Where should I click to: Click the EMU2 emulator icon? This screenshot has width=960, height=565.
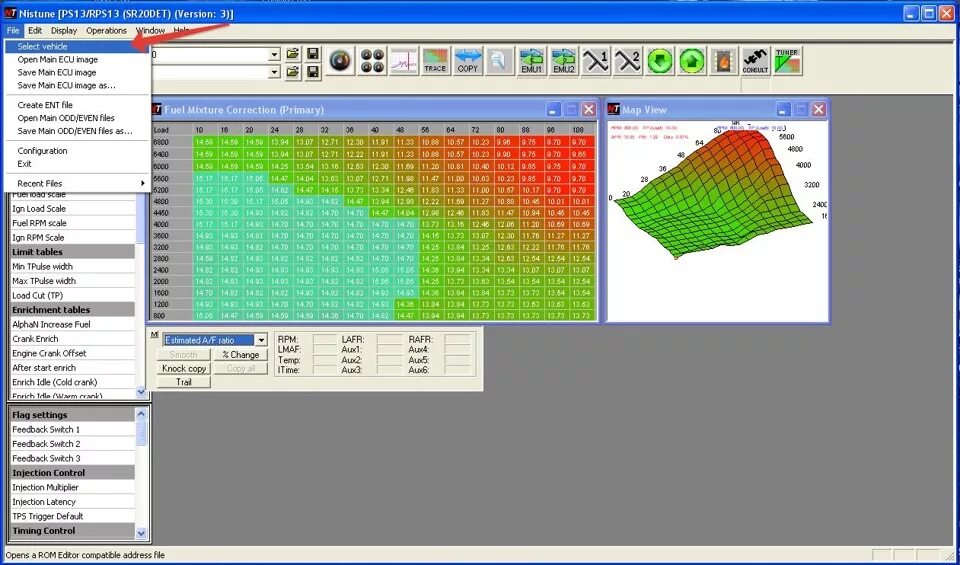pyautogui.click(x=564, y=61)
